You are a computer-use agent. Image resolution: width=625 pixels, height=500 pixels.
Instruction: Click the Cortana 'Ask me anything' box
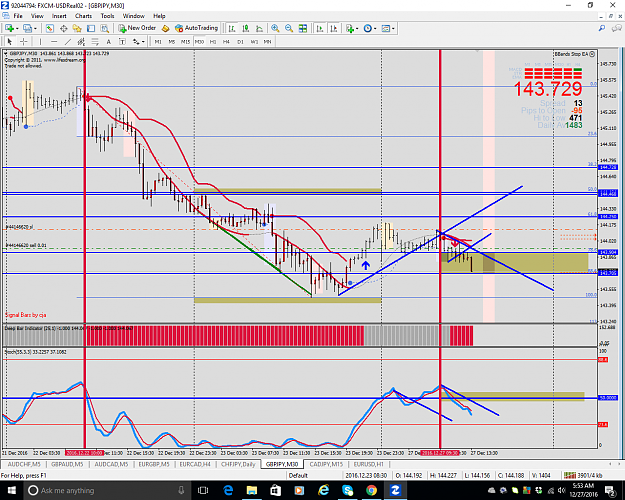[x=106, y=490]
